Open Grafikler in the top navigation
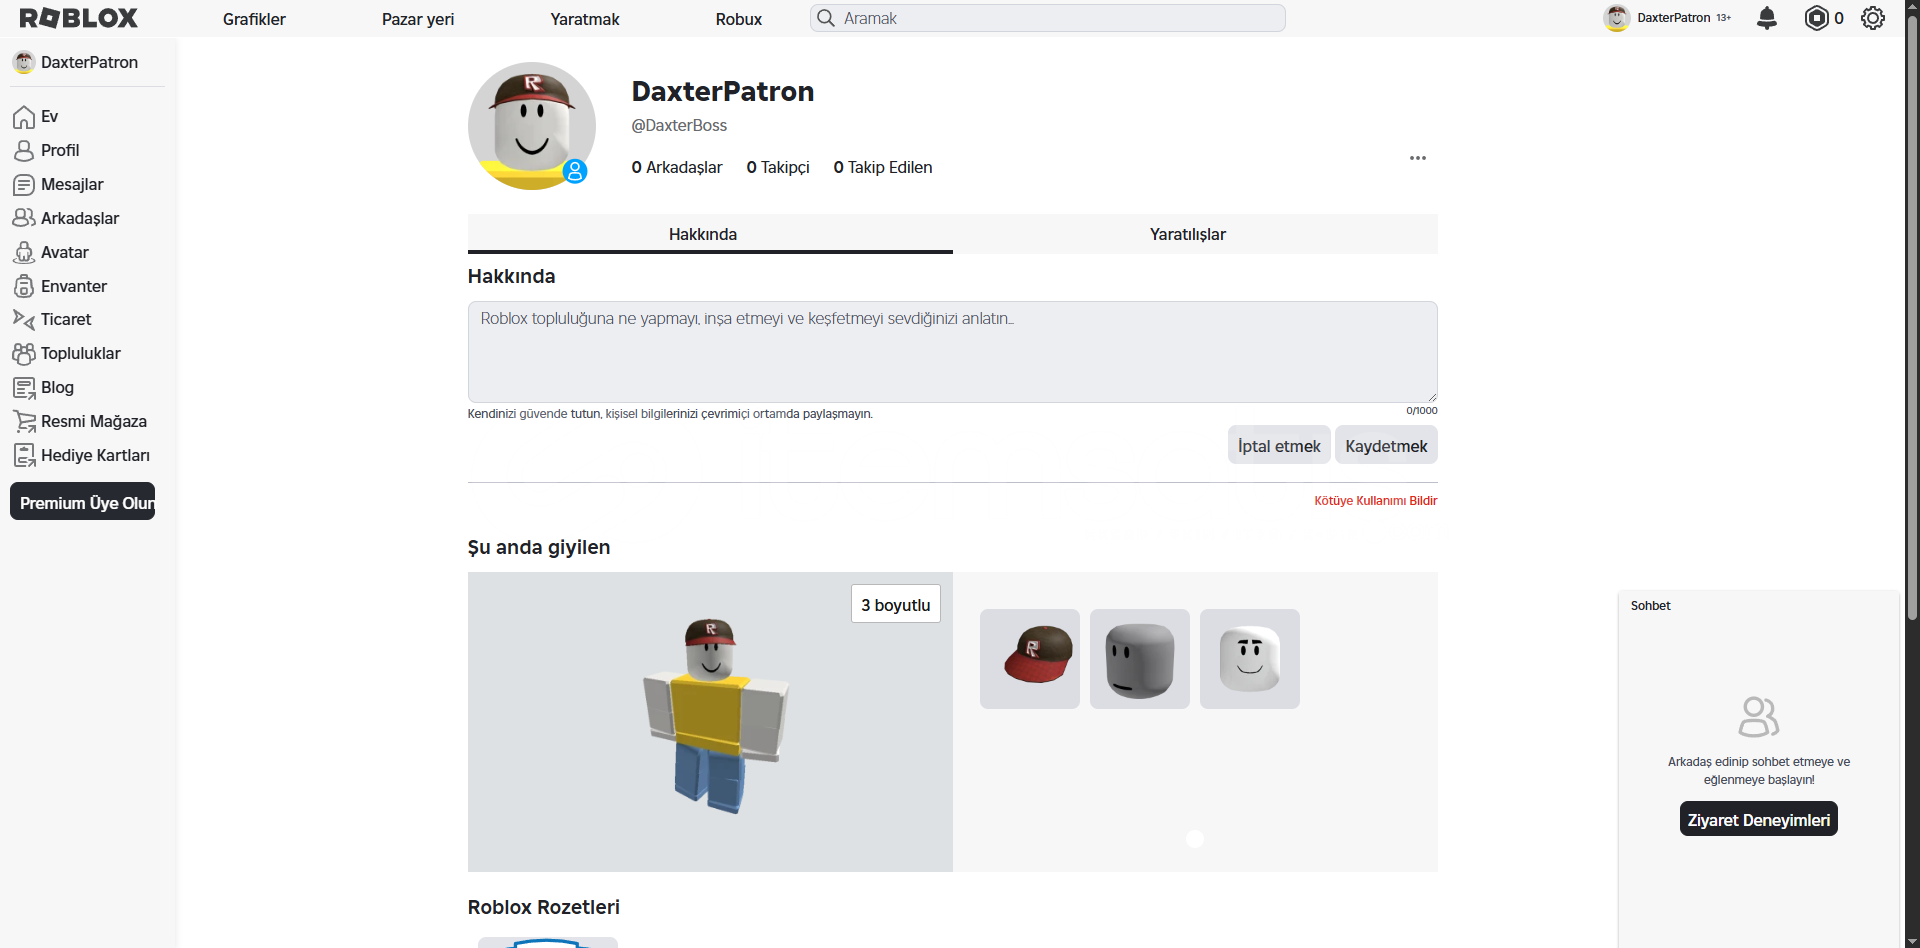The height and width of the screenshot is (948, 1920). [254, 19]
